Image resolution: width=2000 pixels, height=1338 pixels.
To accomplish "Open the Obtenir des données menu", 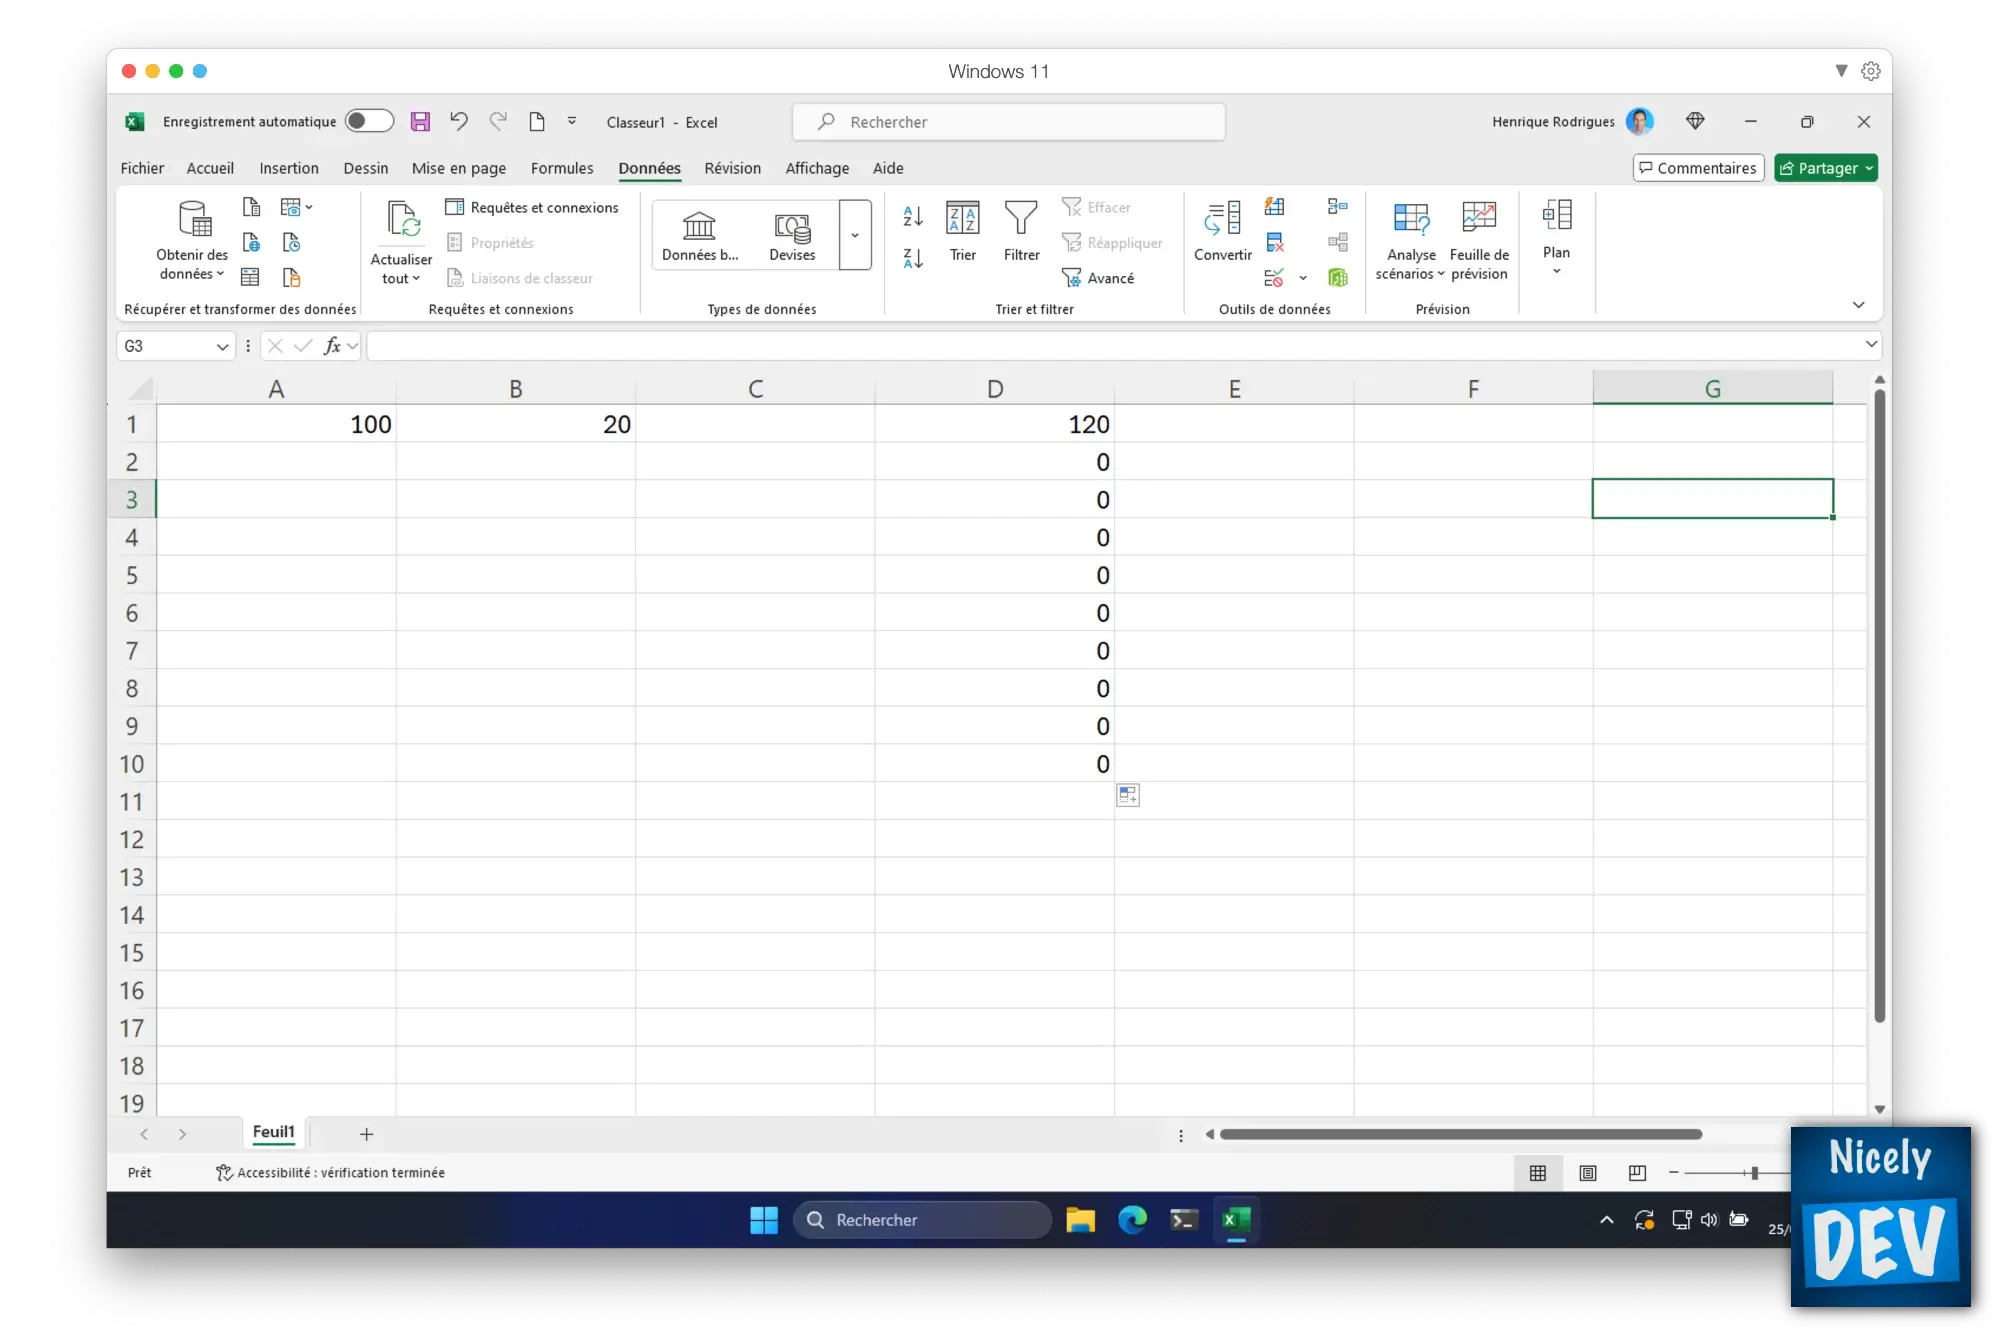I will pyautogui.click(x=192, y=240).
